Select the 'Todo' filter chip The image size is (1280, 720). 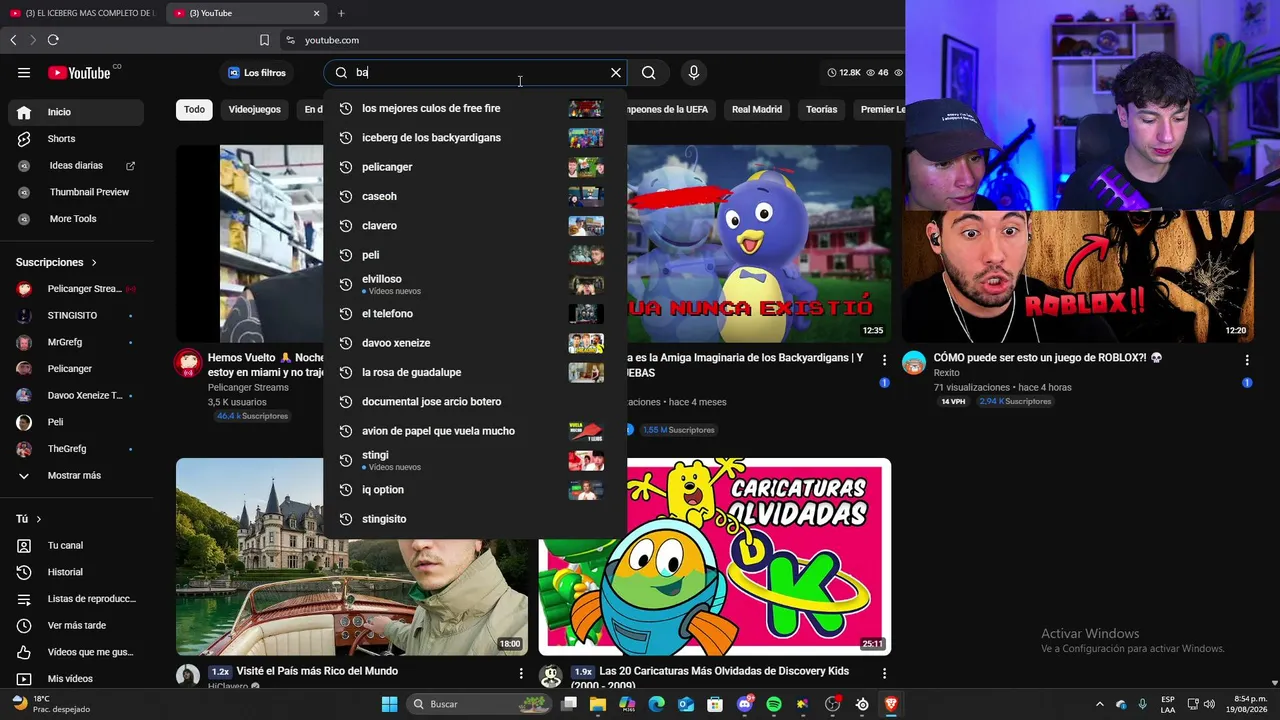click(x=194, y=110)
